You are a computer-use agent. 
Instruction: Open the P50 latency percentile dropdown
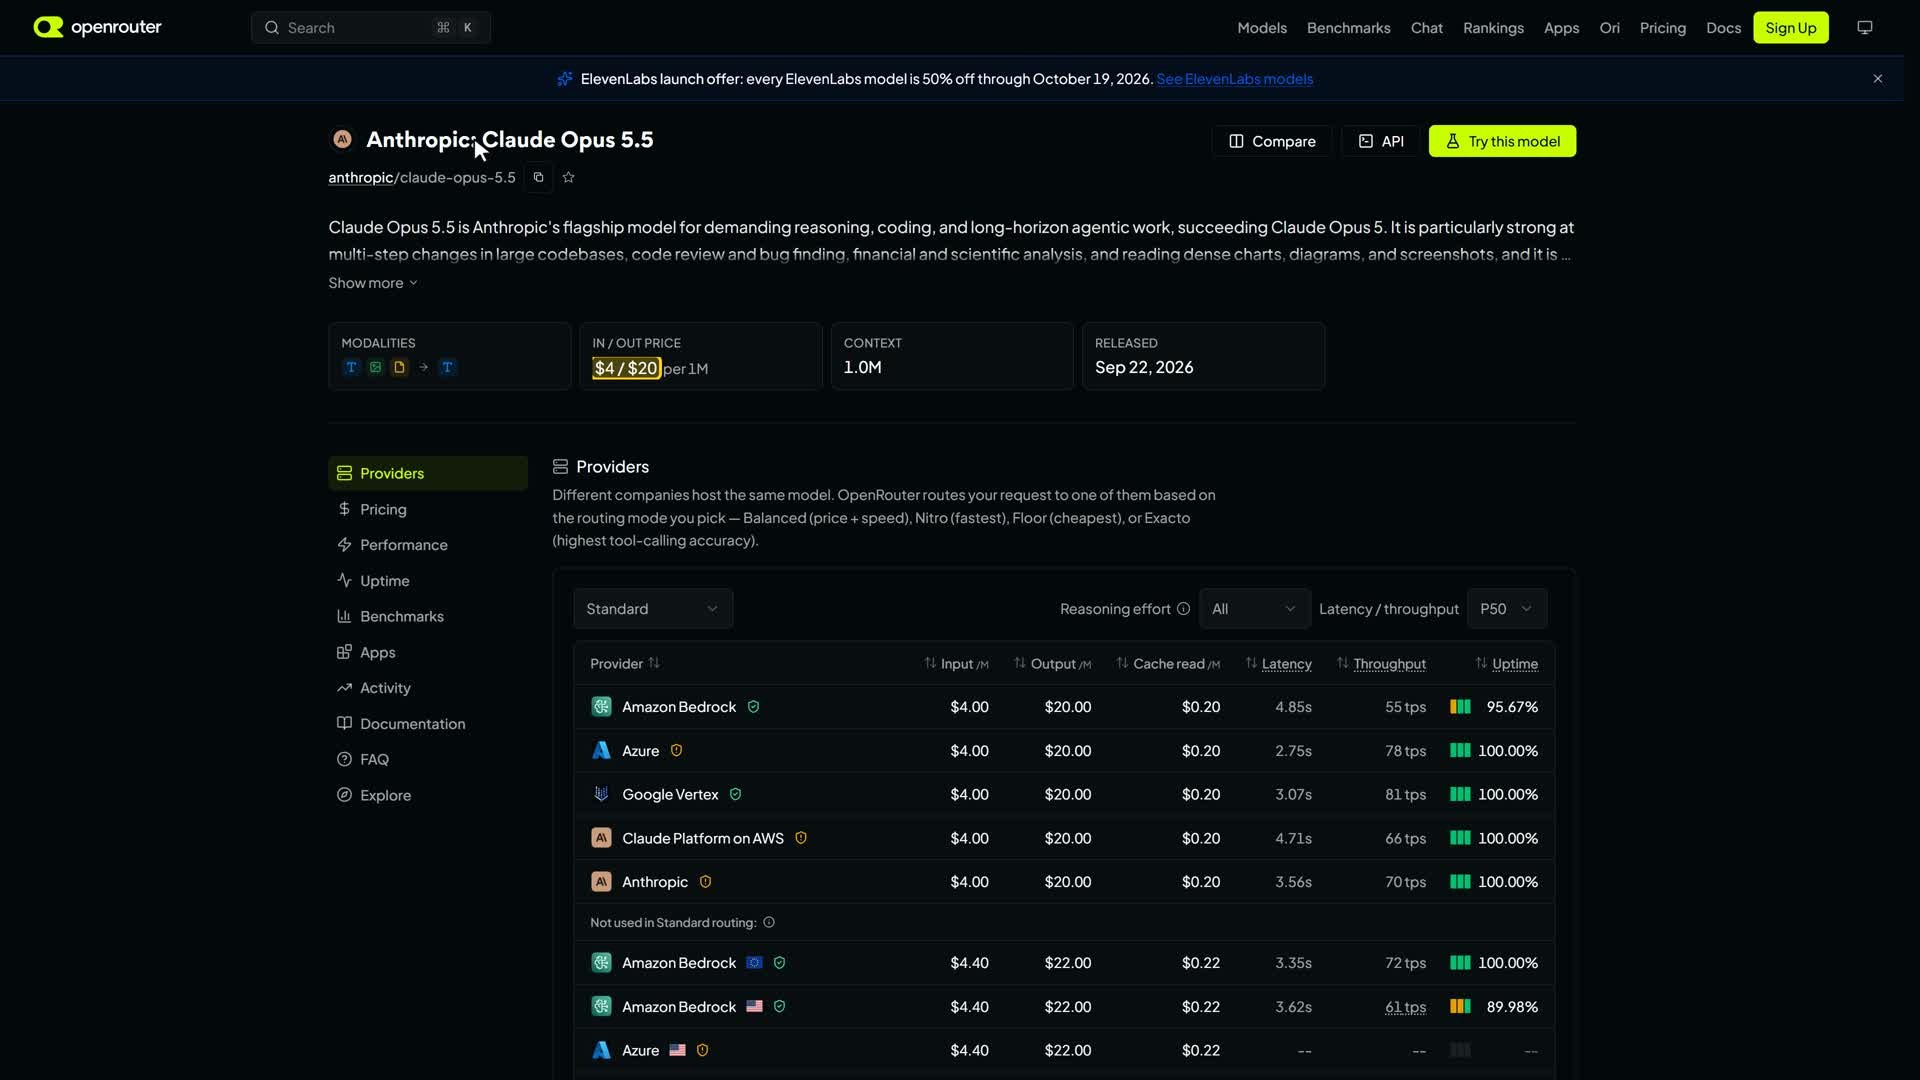click(x=1507, y=609)
